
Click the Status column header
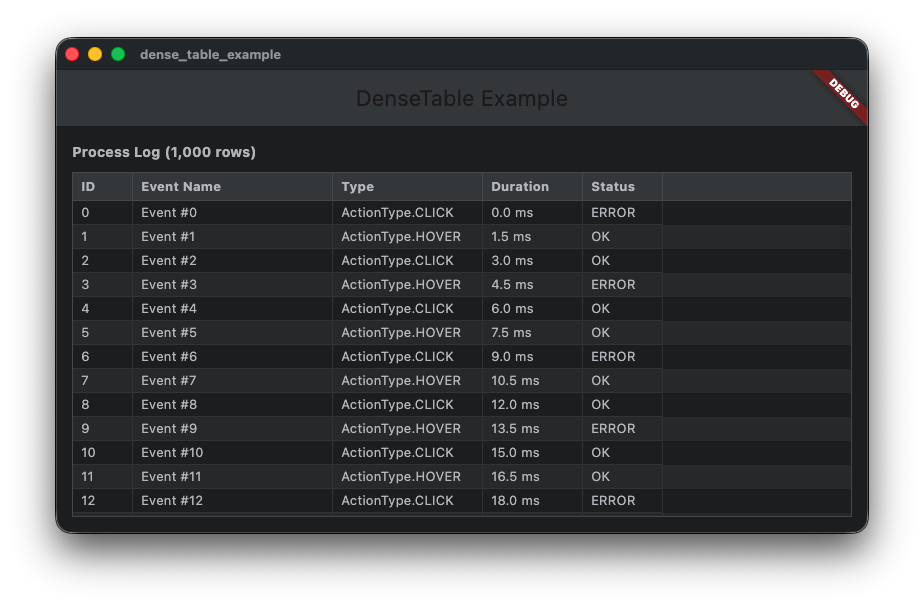tap(622, 187)
